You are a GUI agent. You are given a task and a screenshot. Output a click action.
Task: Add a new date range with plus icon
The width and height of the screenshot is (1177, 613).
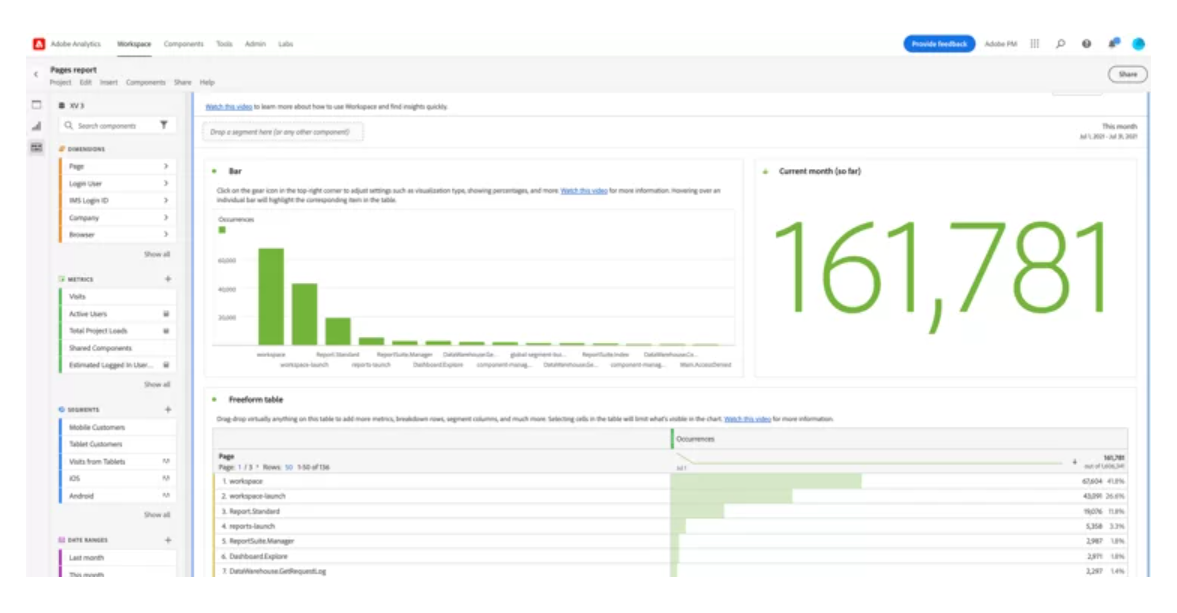click(167, 540)
